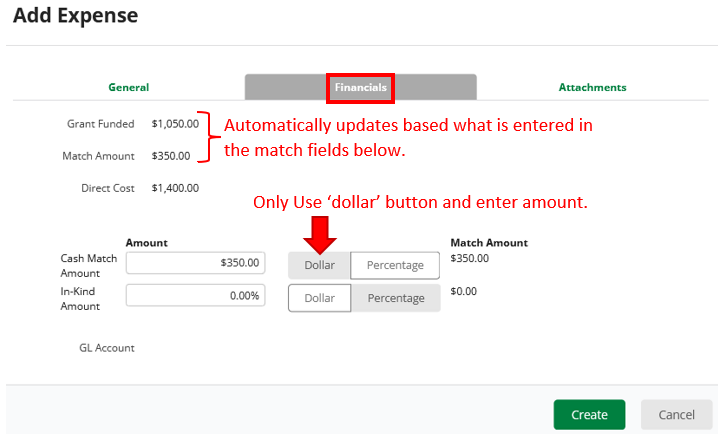Choose Dollar for In-Kind Amount
718x436 pixels.
tap(319, 298)
